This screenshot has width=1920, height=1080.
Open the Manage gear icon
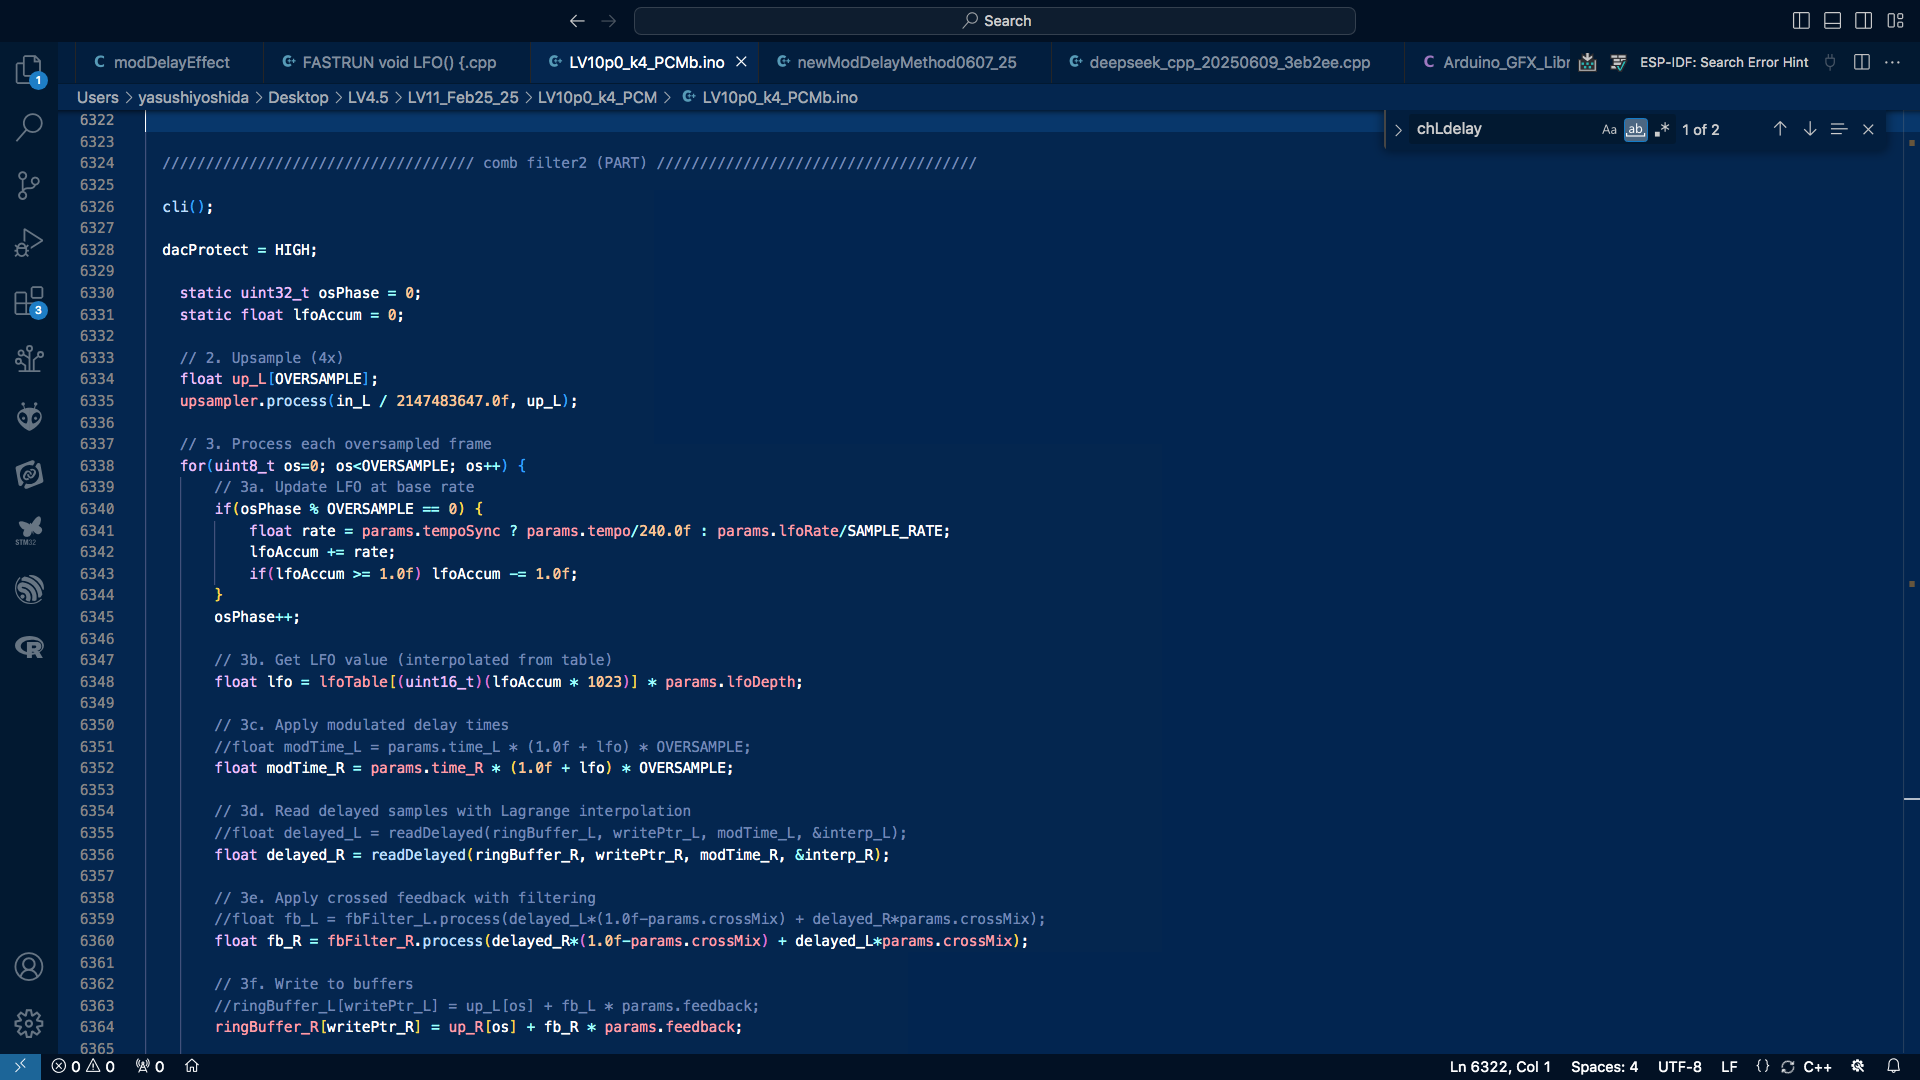click(29, 1023)
